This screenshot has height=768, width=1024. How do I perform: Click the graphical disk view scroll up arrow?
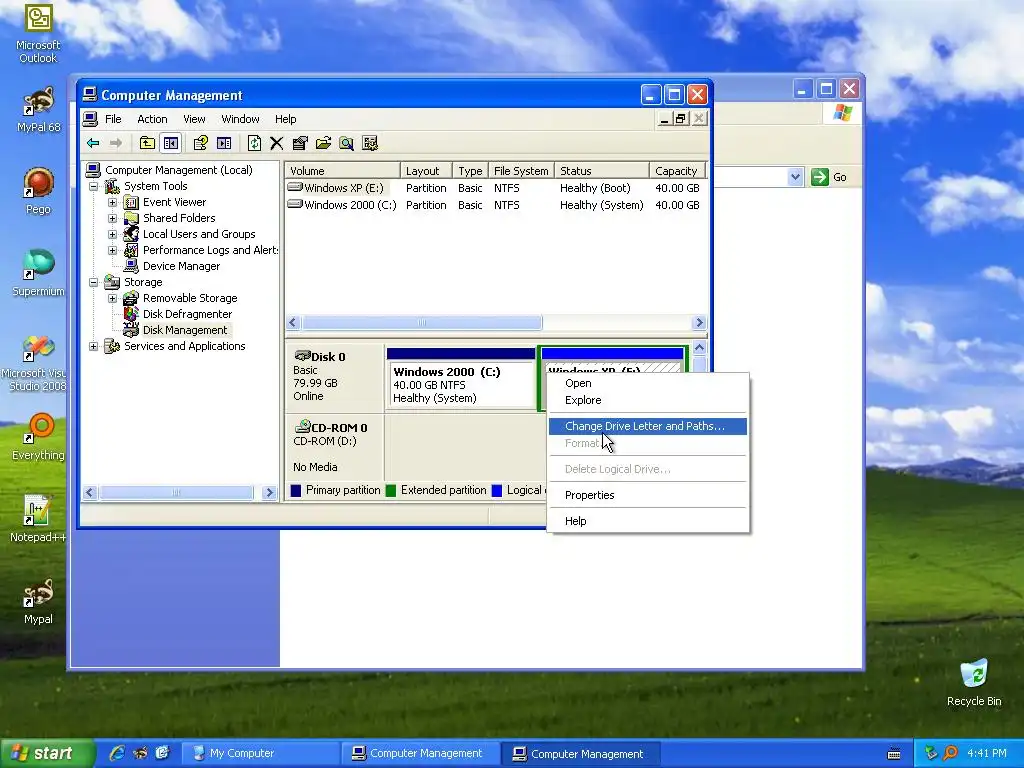pos(699,347)
